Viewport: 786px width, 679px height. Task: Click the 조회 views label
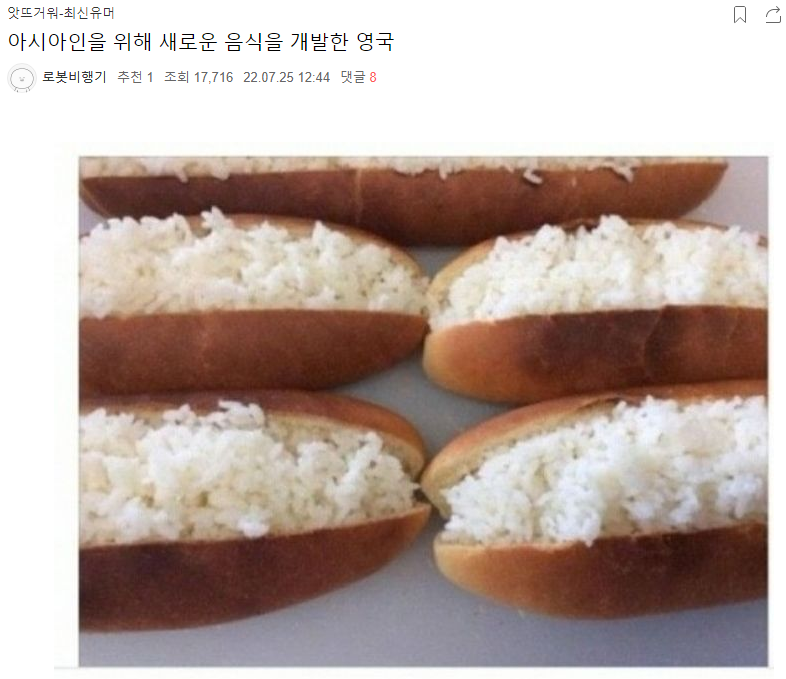tap(176, 77)
